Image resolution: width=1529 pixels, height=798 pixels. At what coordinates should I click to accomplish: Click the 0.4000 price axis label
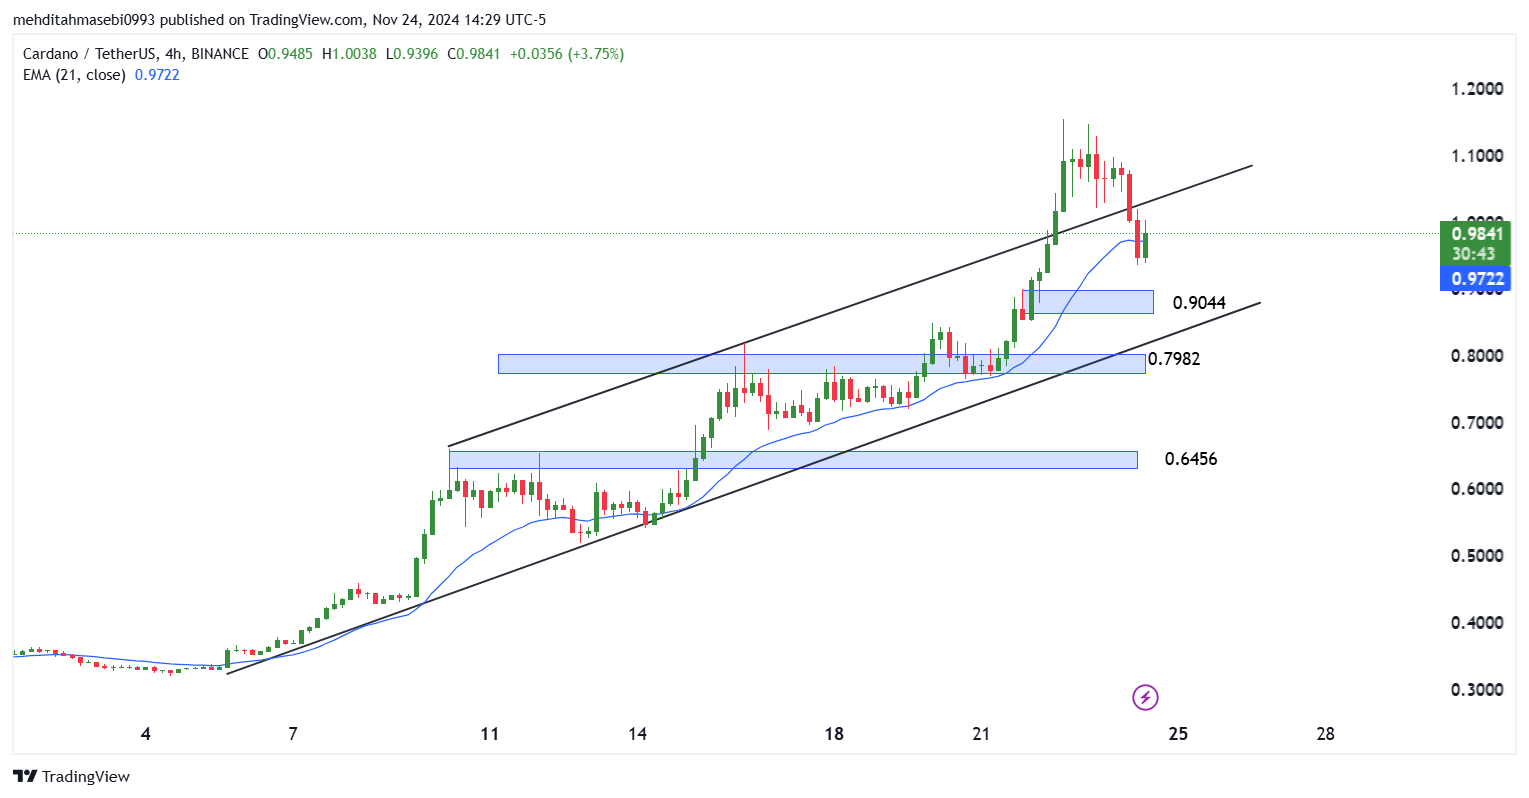1477,623
